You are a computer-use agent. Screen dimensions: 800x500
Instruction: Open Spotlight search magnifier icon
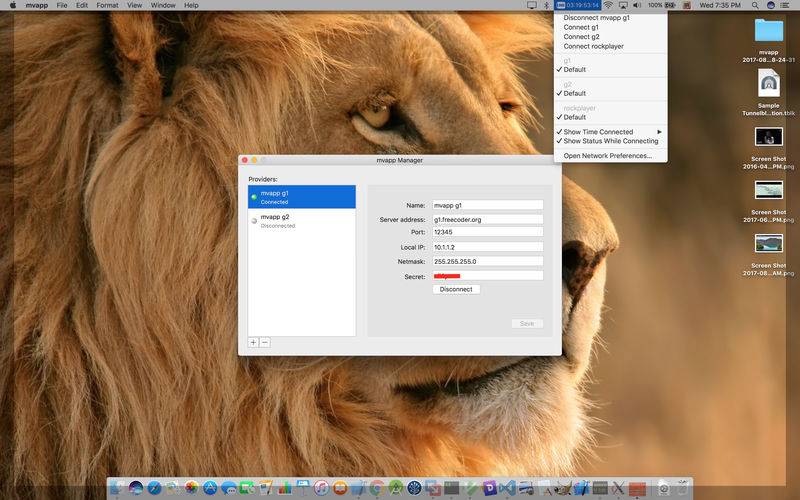point(755,5)
